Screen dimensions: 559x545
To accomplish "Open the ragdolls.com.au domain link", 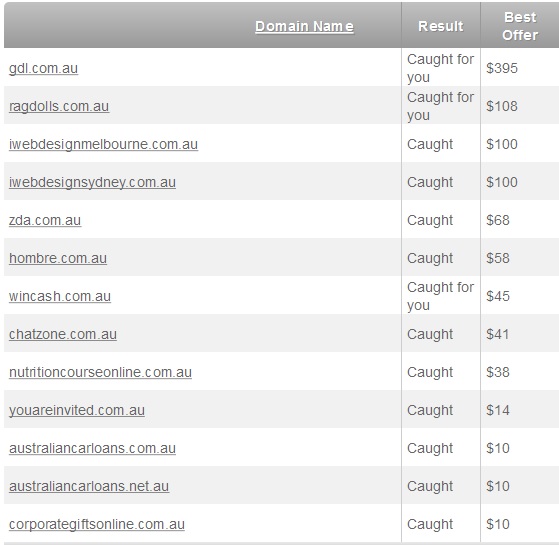I will coord(59,106).
